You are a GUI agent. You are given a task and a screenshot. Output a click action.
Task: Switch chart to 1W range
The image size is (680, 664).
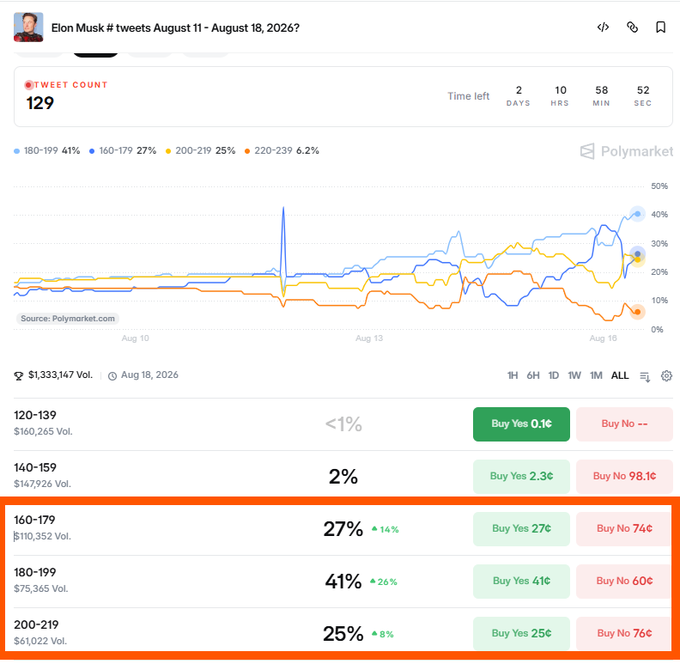coord(575,375)
